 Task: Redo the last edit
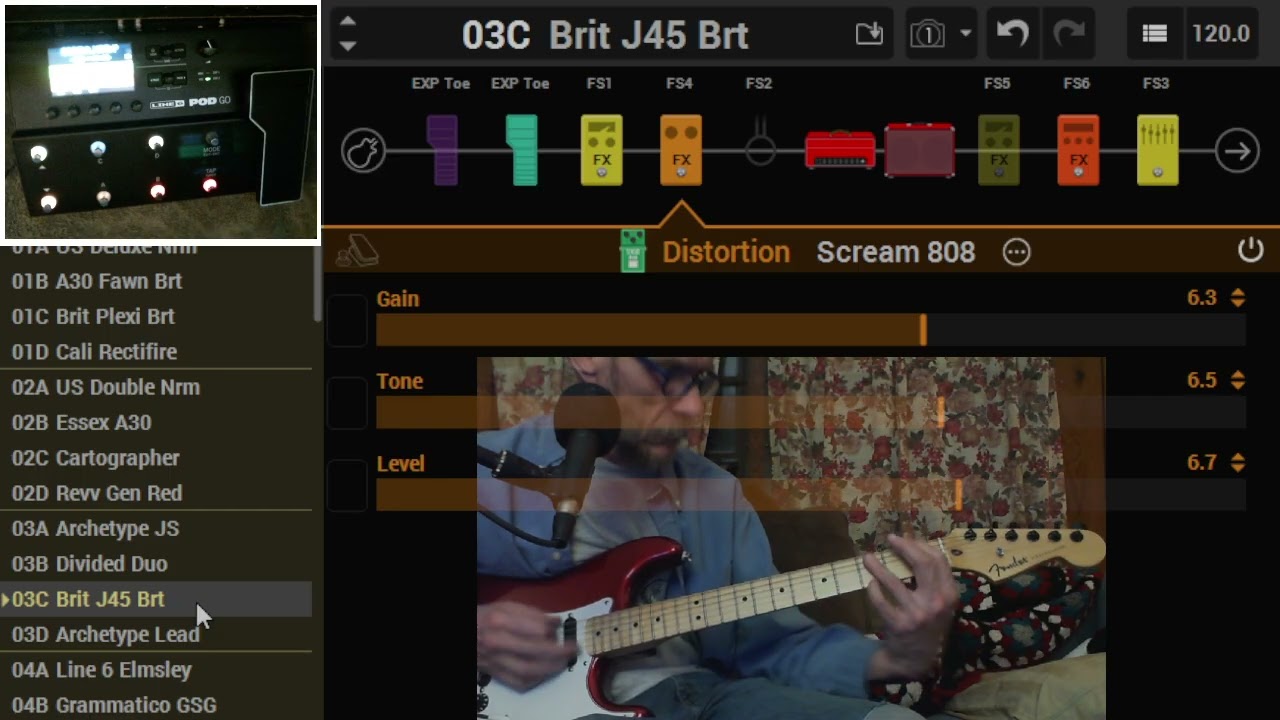(1069, 34)
